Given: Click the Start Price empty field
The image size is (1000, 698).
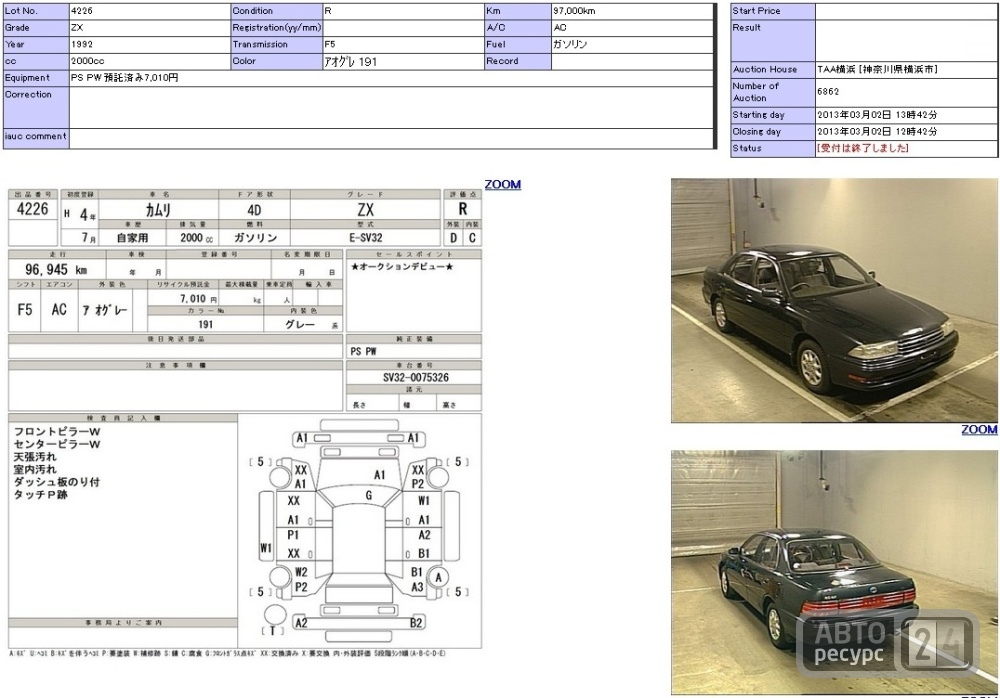Looking at the screenshot, I should pyautogui.click(x=906, y=11).
